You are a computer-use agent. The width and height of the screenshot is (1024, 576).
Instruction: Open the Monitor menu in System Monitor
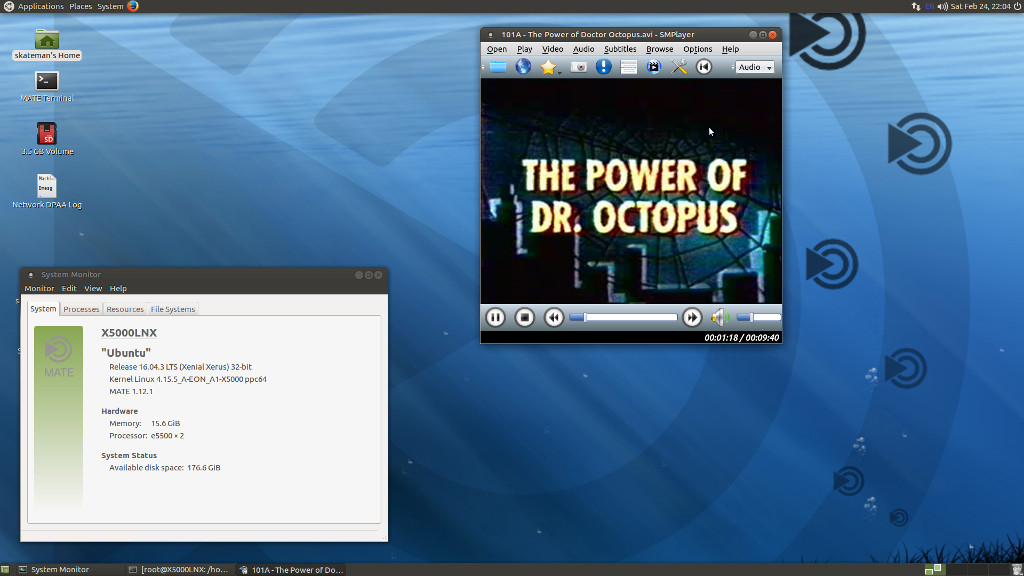(x=39, y=288)
